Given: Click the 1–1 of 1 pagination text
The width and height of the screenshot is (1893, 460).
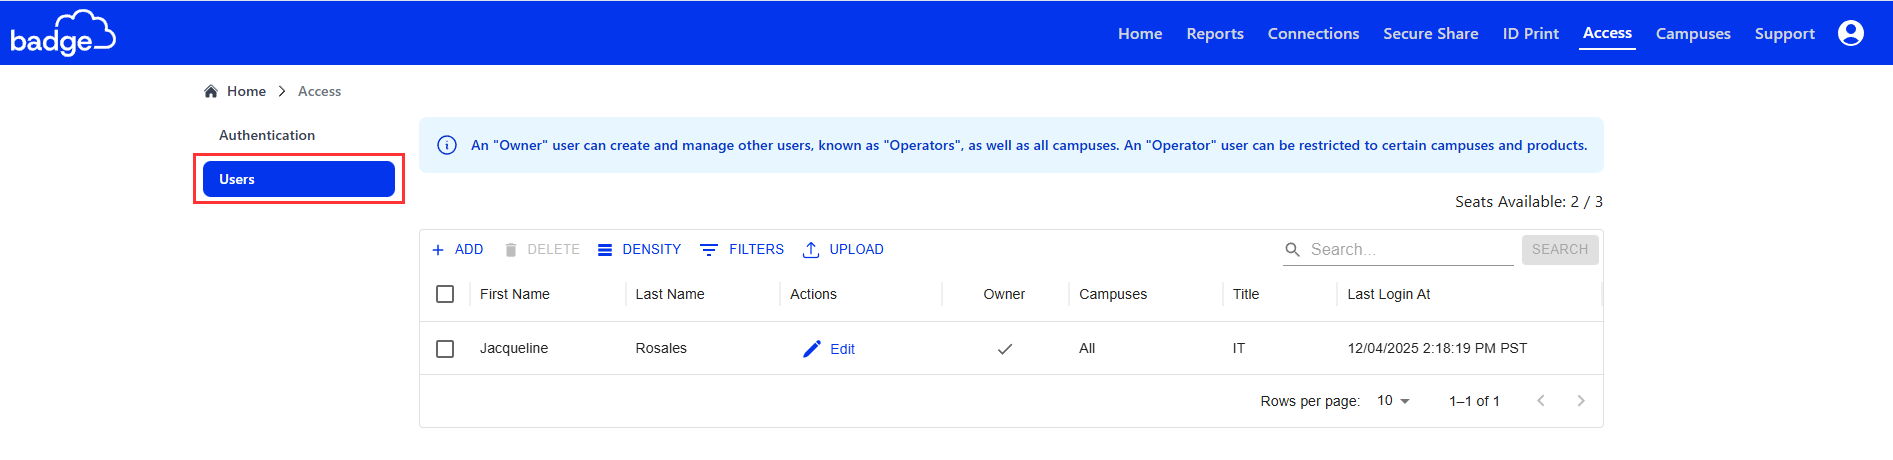Looking at the screenshot, I should (x=1474, y=401).
